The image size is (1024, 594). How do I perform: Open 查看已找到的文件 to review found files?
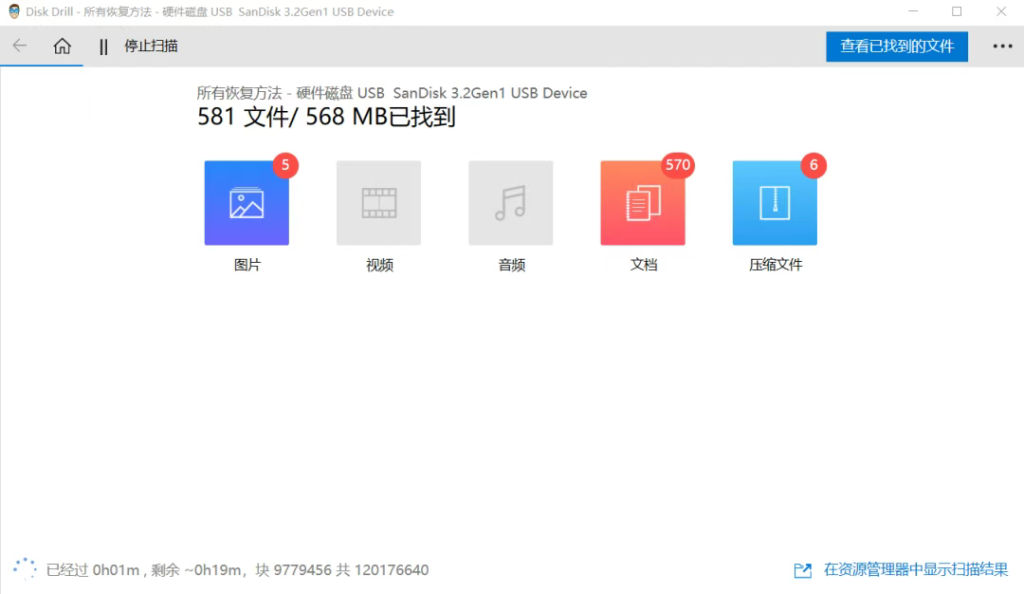pos(896,46)
